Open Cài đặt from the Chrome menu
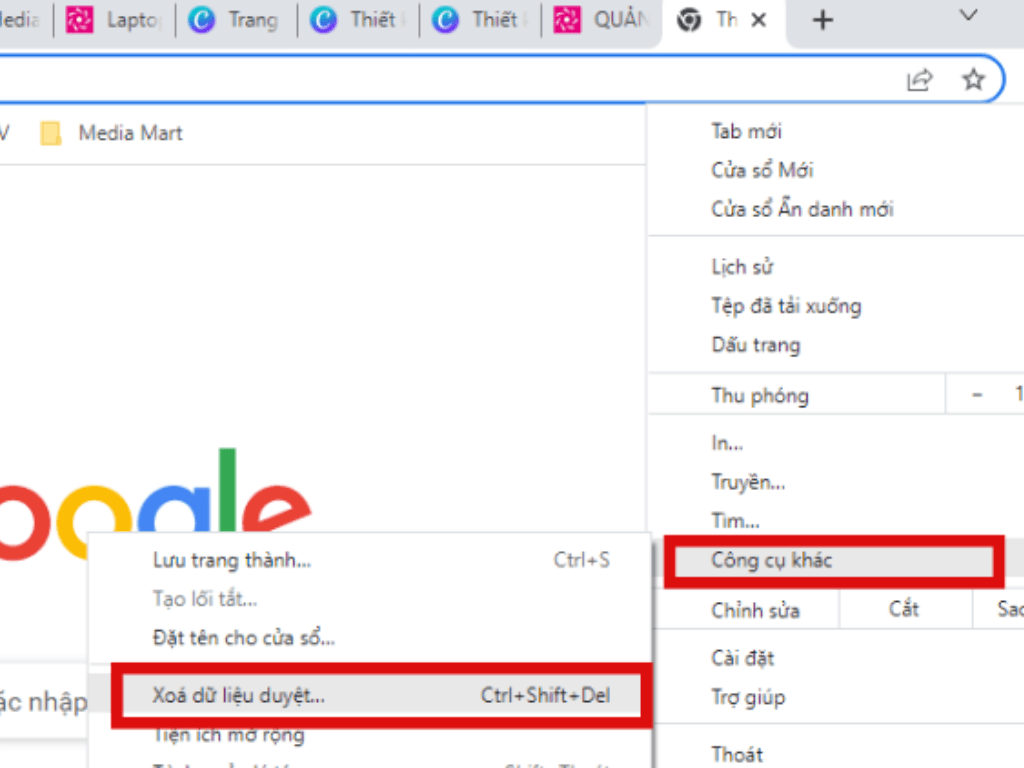The width and height of the screenshot is (1024, 768). pos(742,658)
